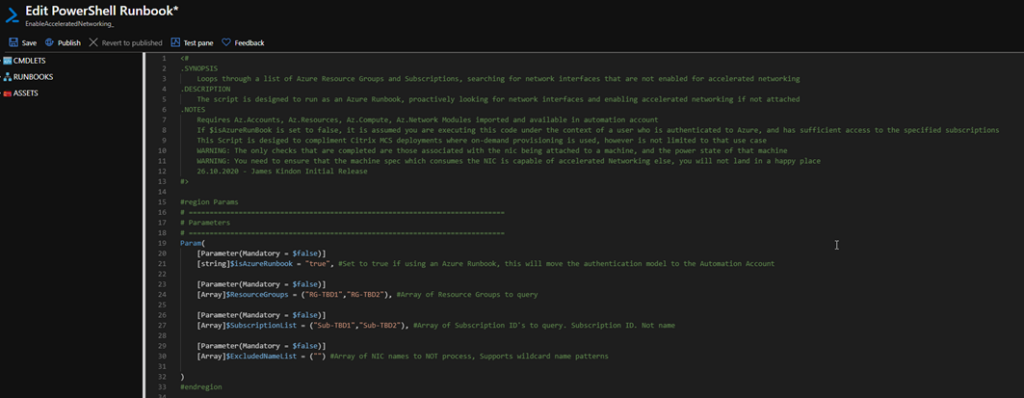
Task: Open Test pane via its icon
Action: pyautogui.click(x=175, y=42)
